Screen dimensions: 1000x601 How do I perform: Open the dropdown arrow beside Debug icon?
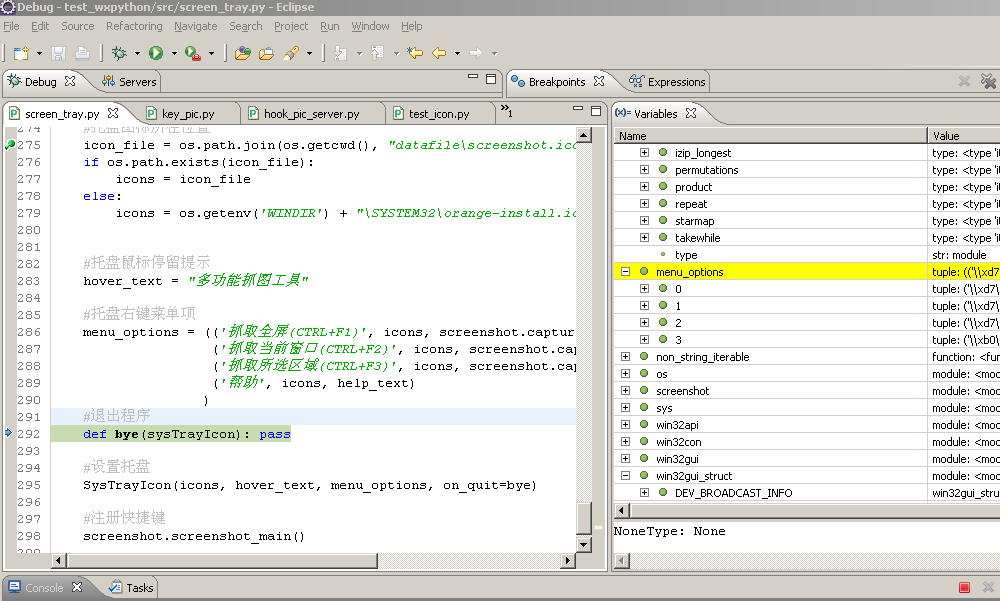[x=135, y=53]
